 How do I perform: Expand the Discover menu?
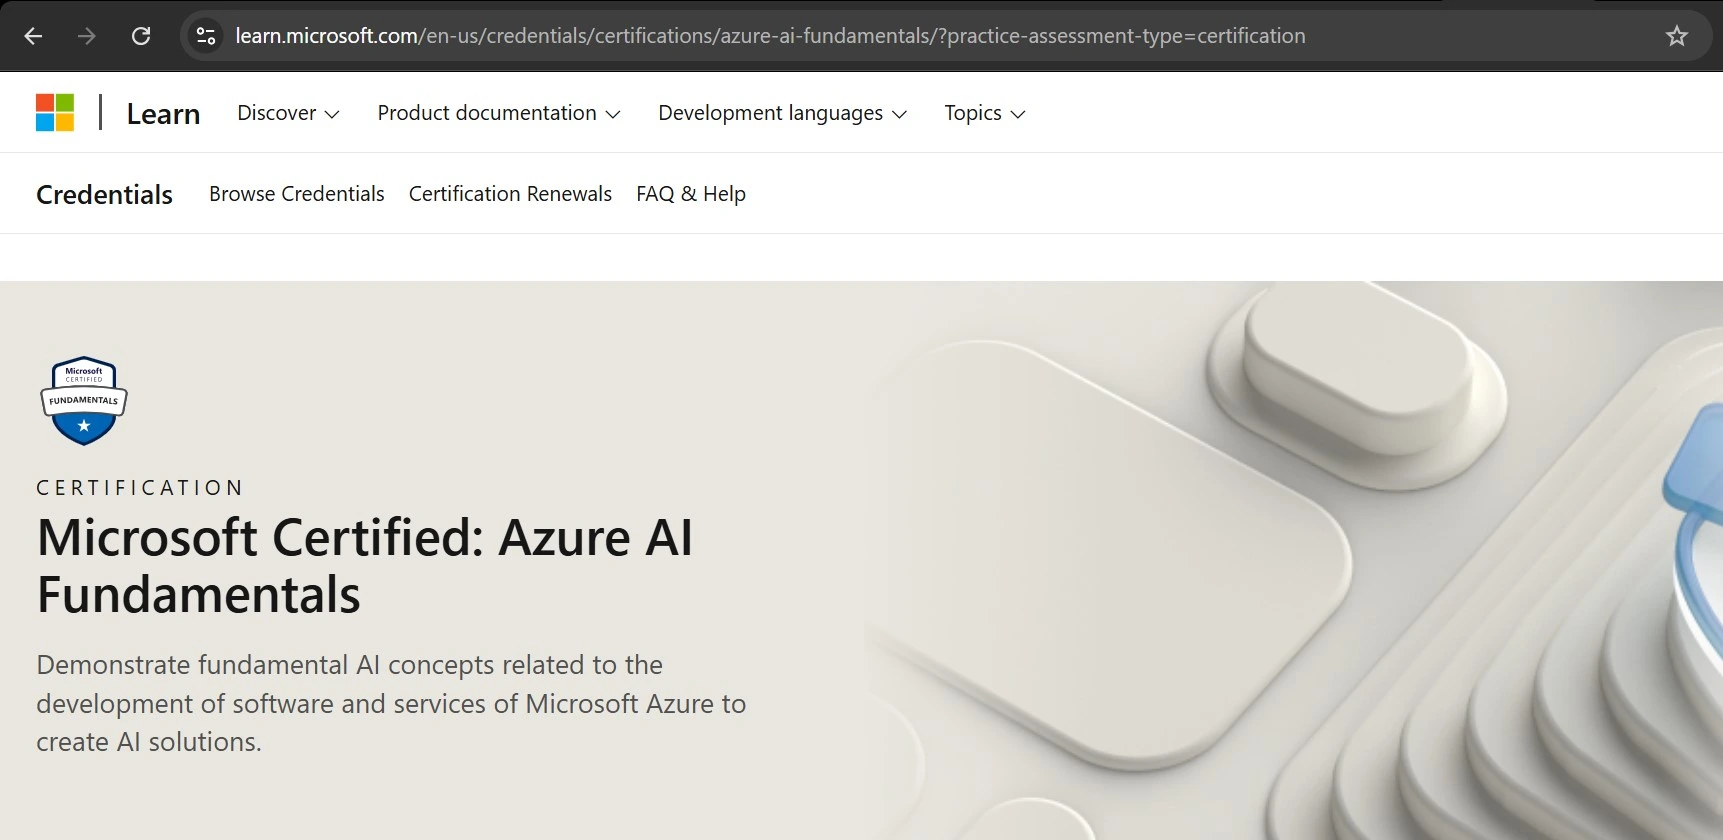click(288, 113)
